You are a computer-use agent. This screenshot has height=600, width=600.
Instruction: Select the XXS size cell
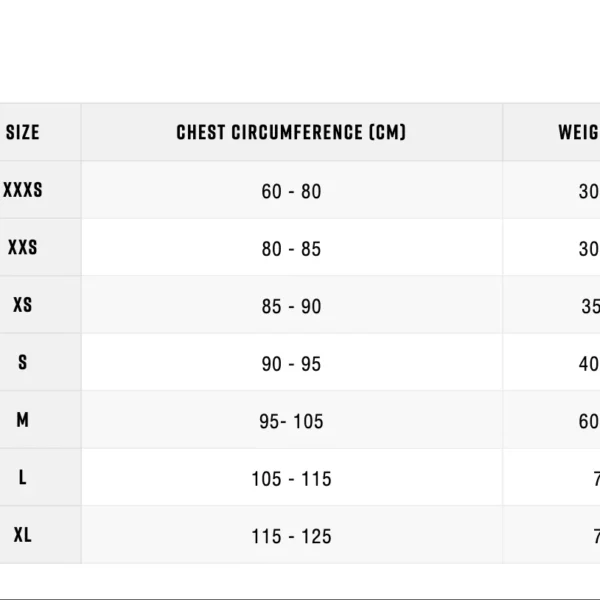tap(23, 248)
